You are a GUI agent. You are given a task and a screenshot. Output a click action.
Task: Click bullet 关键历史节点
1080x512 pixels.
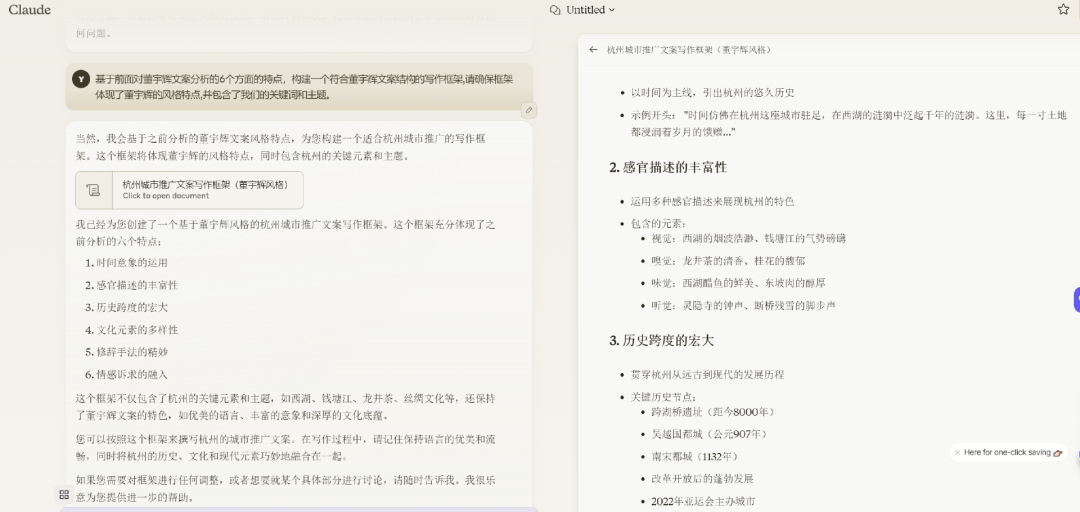pyautogui.click(x=664, y=397)
